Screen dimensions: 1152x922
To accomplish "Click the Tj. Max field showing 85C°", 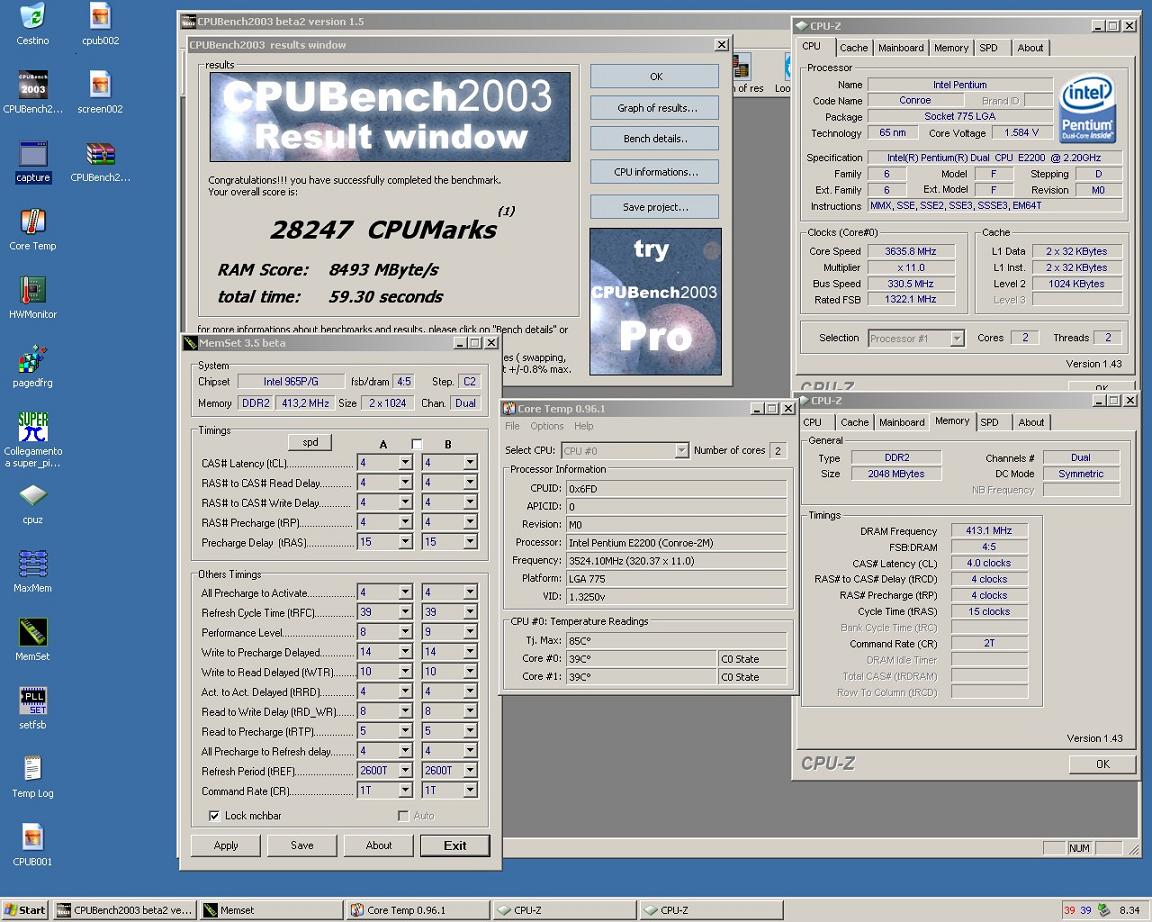I will tap(677, 641).
